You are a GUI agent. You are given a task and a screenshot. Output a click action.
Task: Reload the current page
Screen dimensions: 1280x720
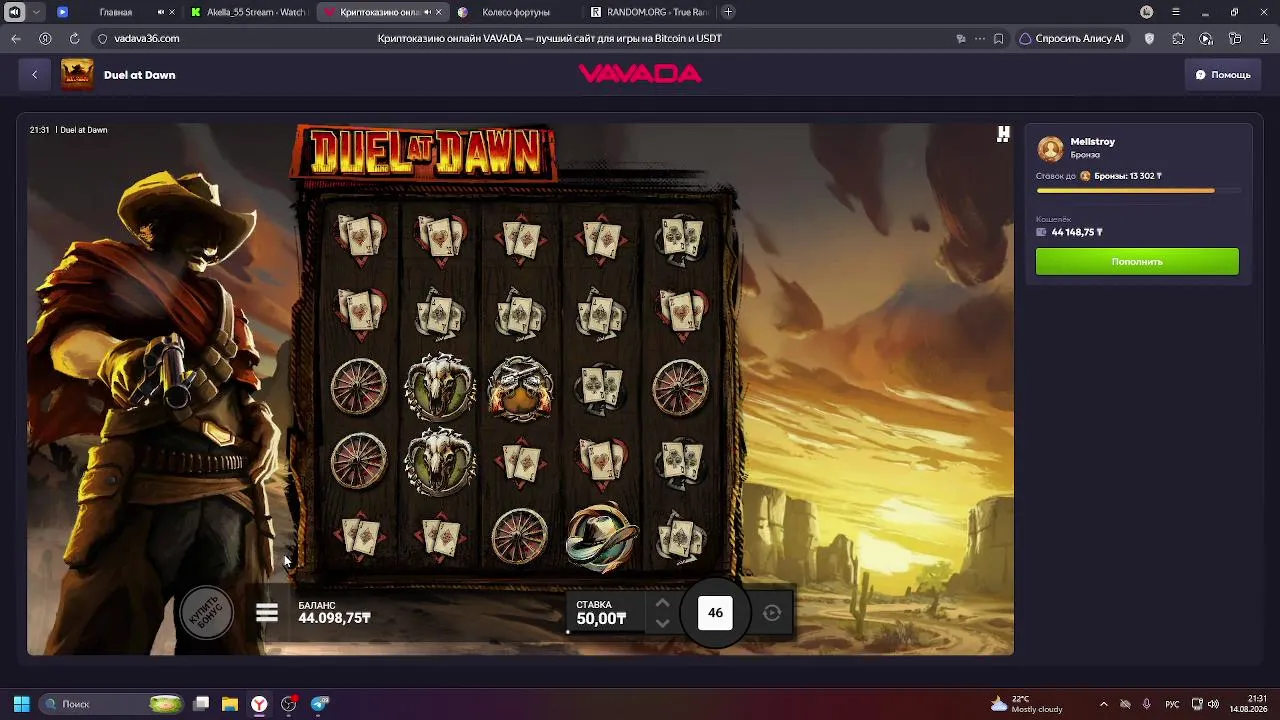point(74,39)
